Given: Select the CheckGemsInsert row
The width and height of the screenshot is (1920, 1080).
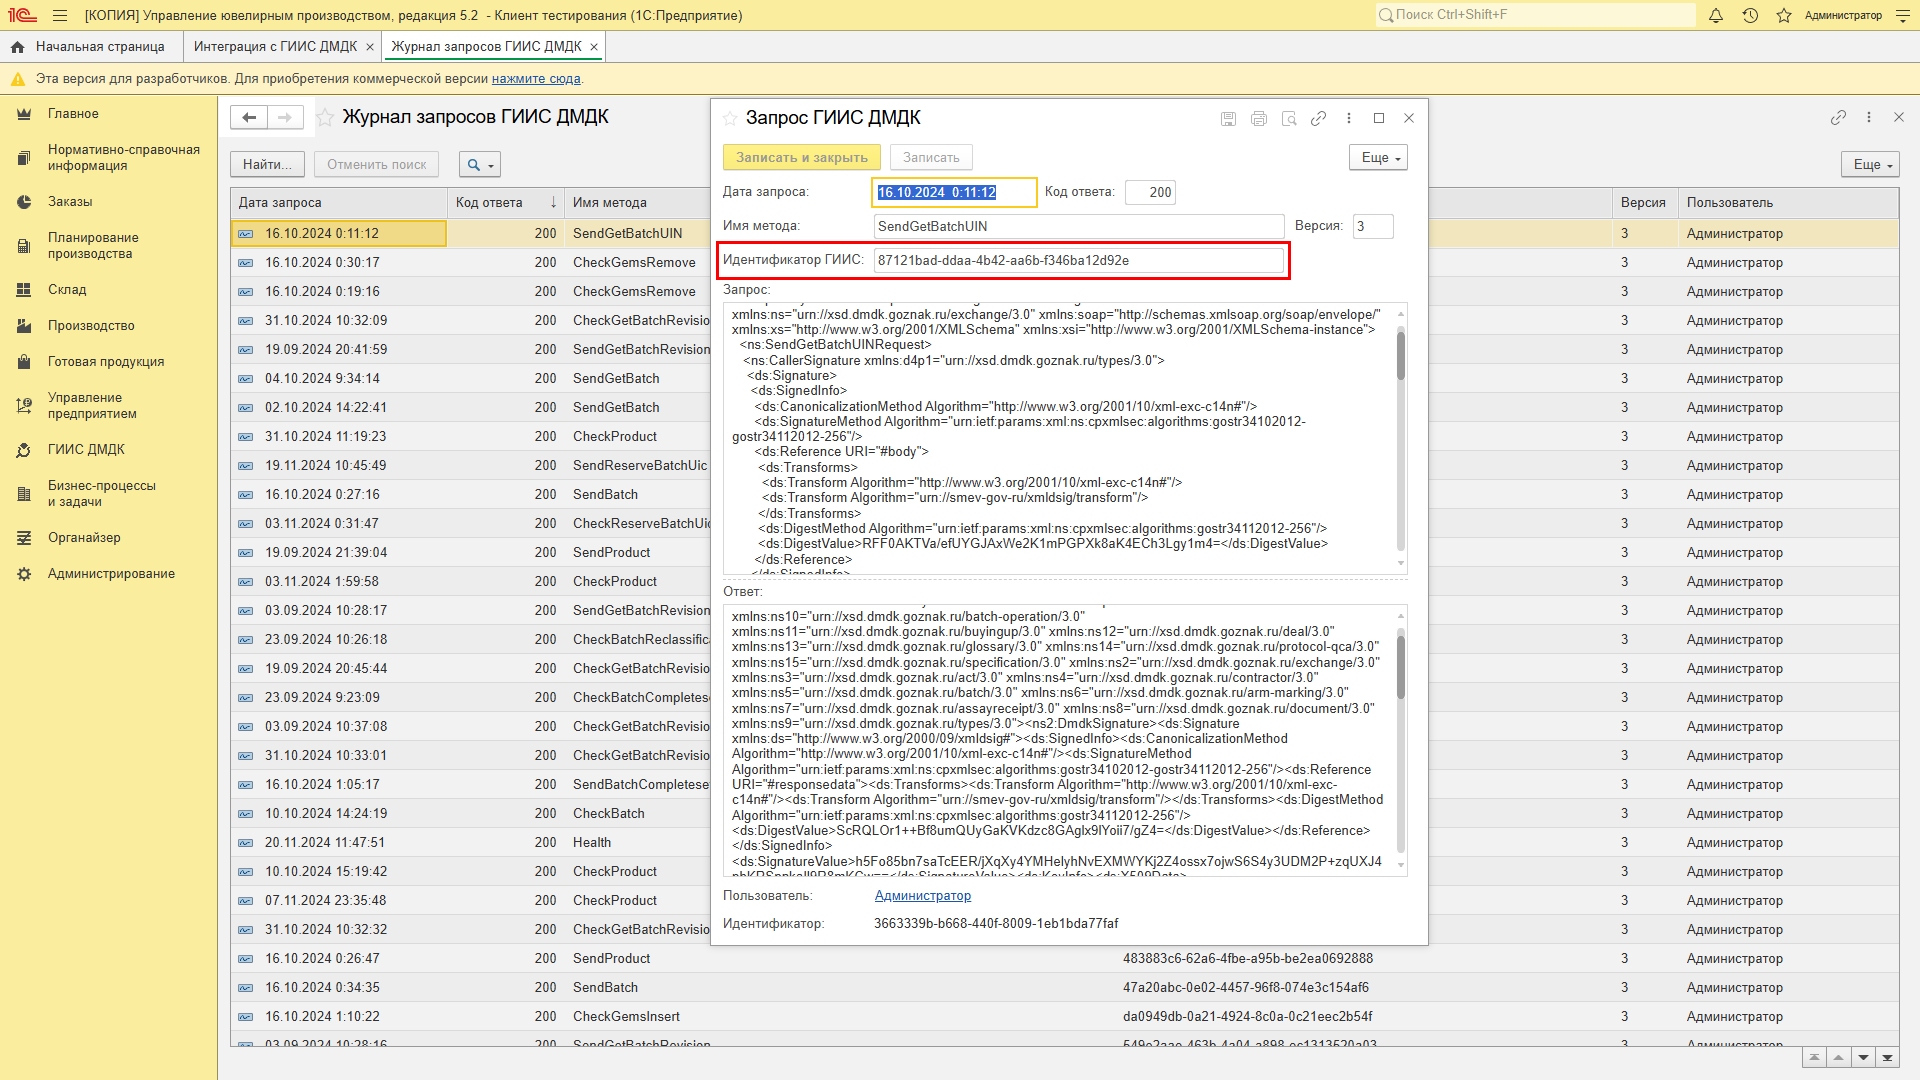Looking at the screenshot, I should click(1064, 1016).
